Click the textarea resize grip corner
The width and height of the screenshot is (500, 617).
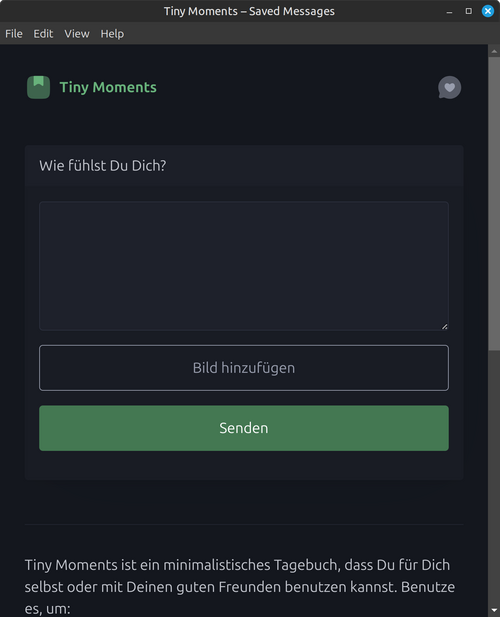point(445,326)
